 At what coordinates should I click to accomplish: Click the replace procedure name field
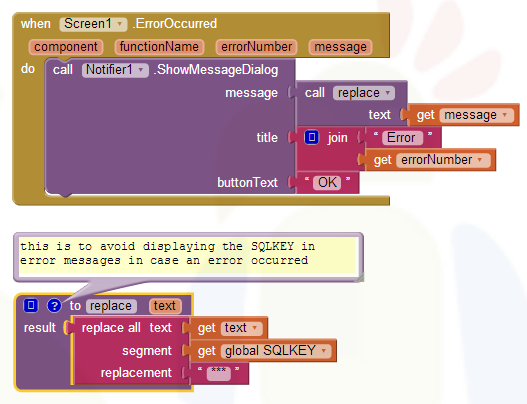pyautogui.click(x=111, y=306)
